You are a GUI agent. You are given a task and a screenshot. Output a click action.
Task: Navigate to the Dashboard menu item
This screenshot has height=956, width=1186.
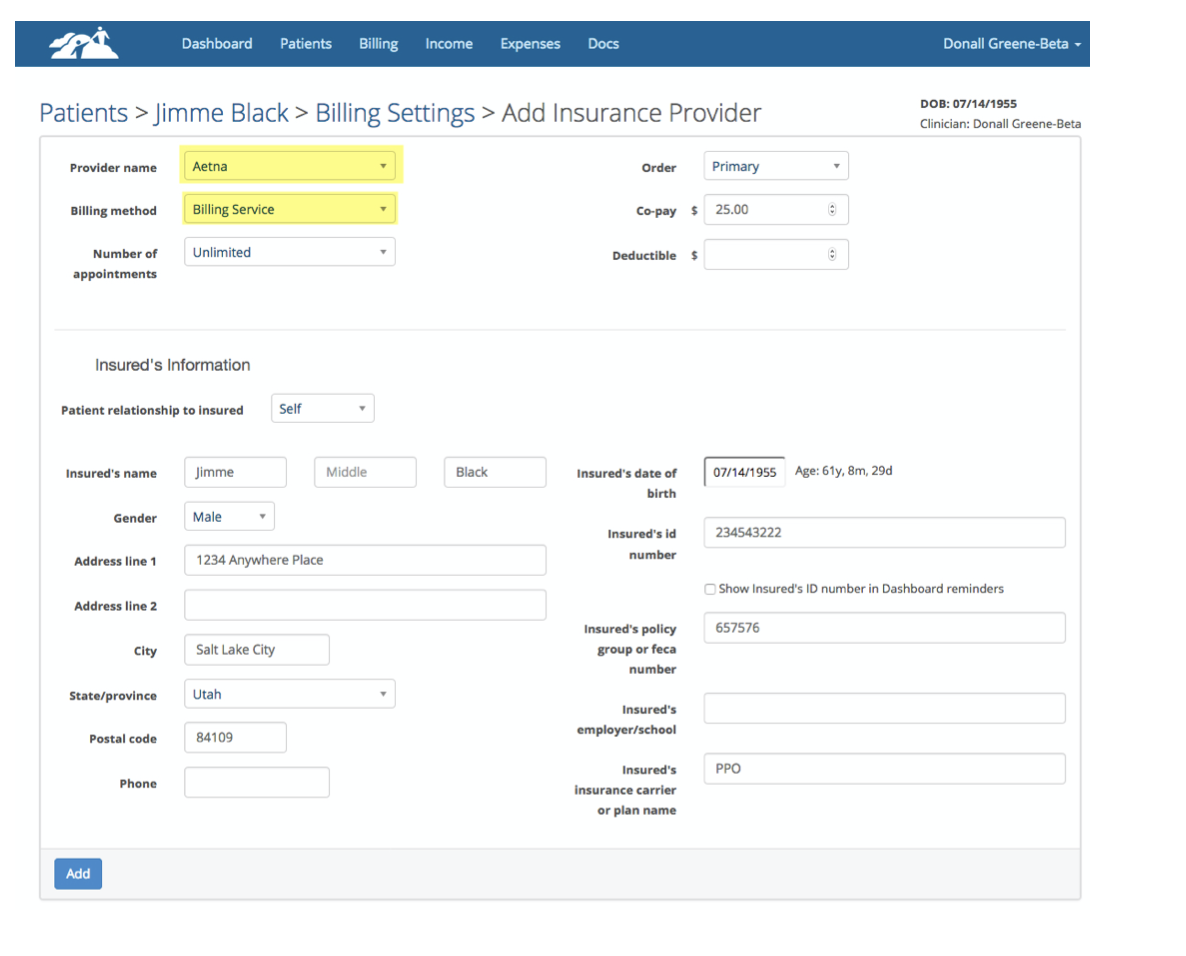217,43
